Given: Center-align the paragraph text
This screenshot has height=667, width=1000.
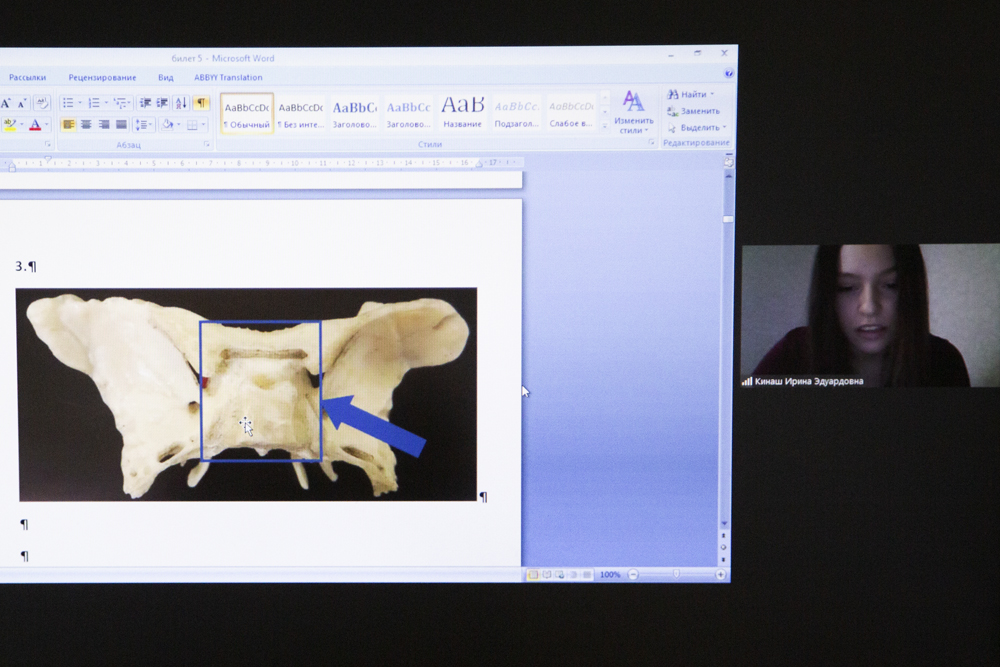Looking at the screenshot, I should click(86, 125).
